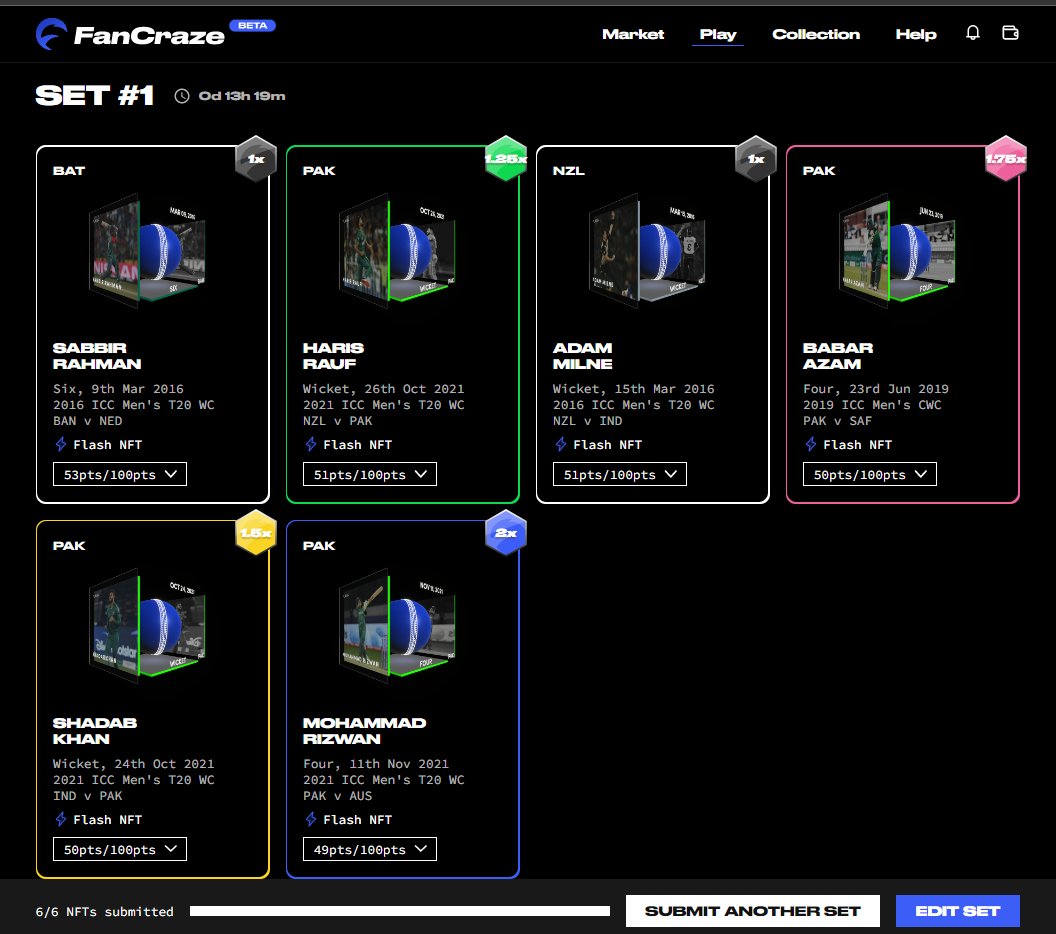Click the SET #1 heading
Image resolution: width=1056 pixels, height=934 pixels.
[94, 96]
